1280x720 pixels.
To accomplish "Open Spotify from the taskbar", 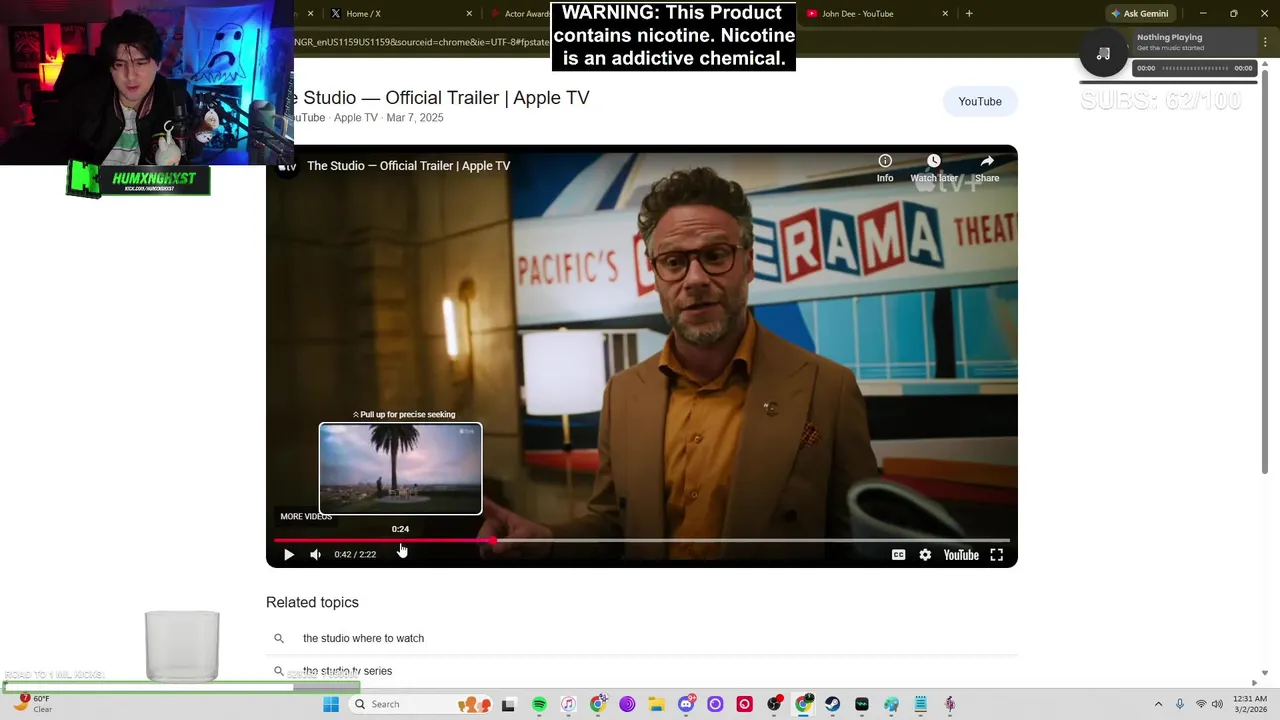I will click(539, 705).
